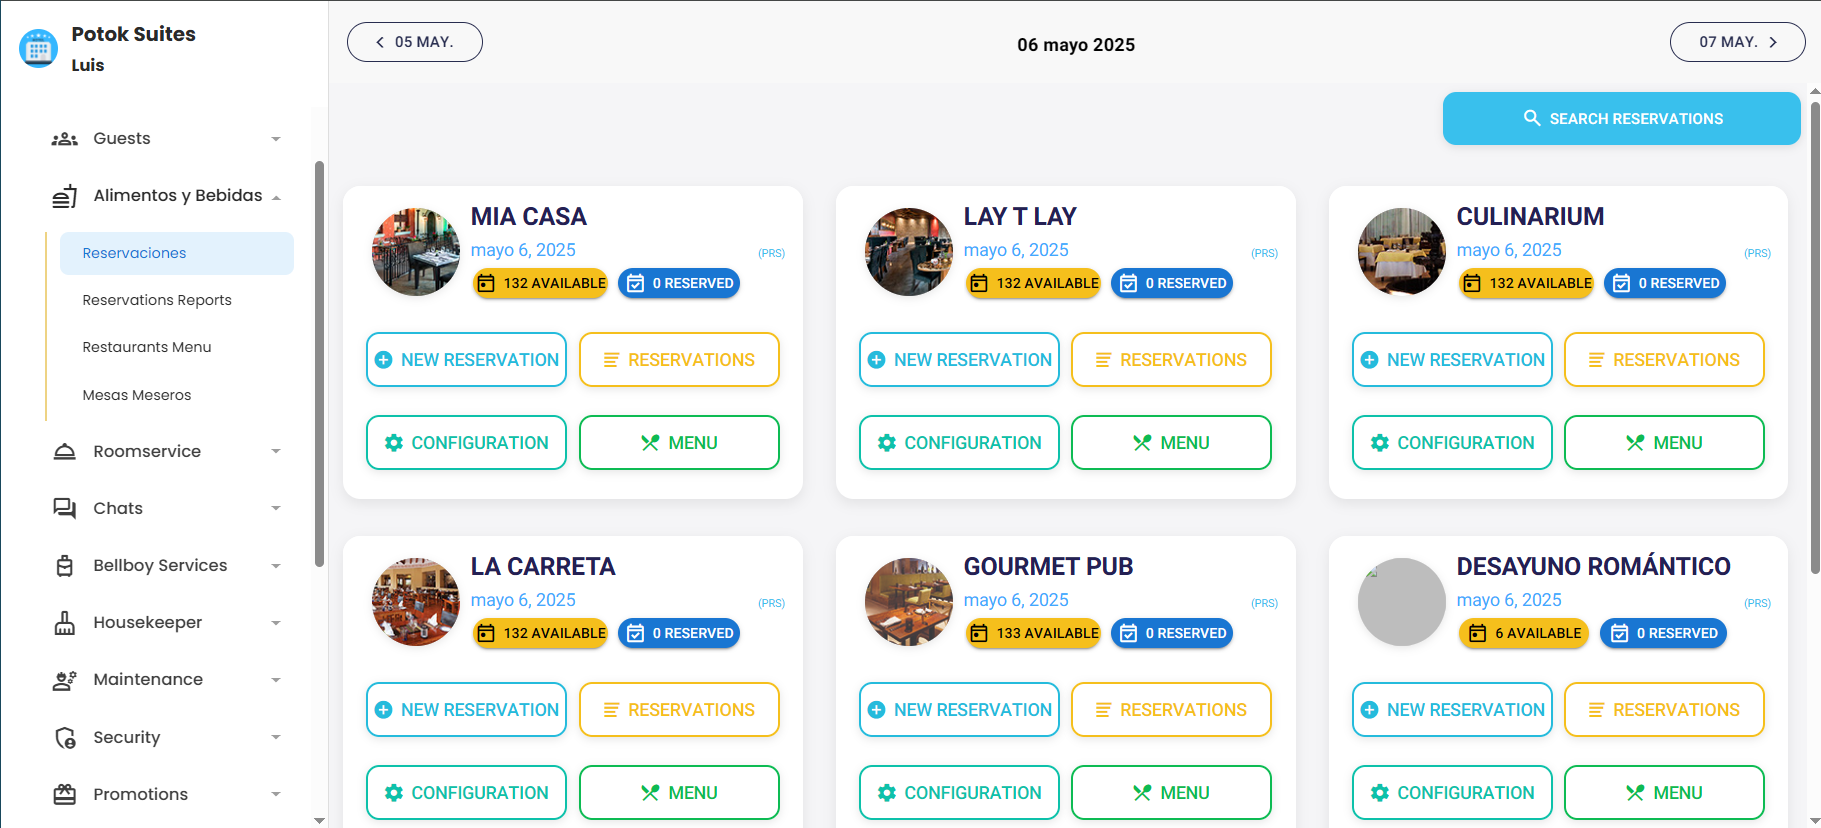
Task: Click the utensils icon in CULINARIUM Menu
Action: [1635, 443]
